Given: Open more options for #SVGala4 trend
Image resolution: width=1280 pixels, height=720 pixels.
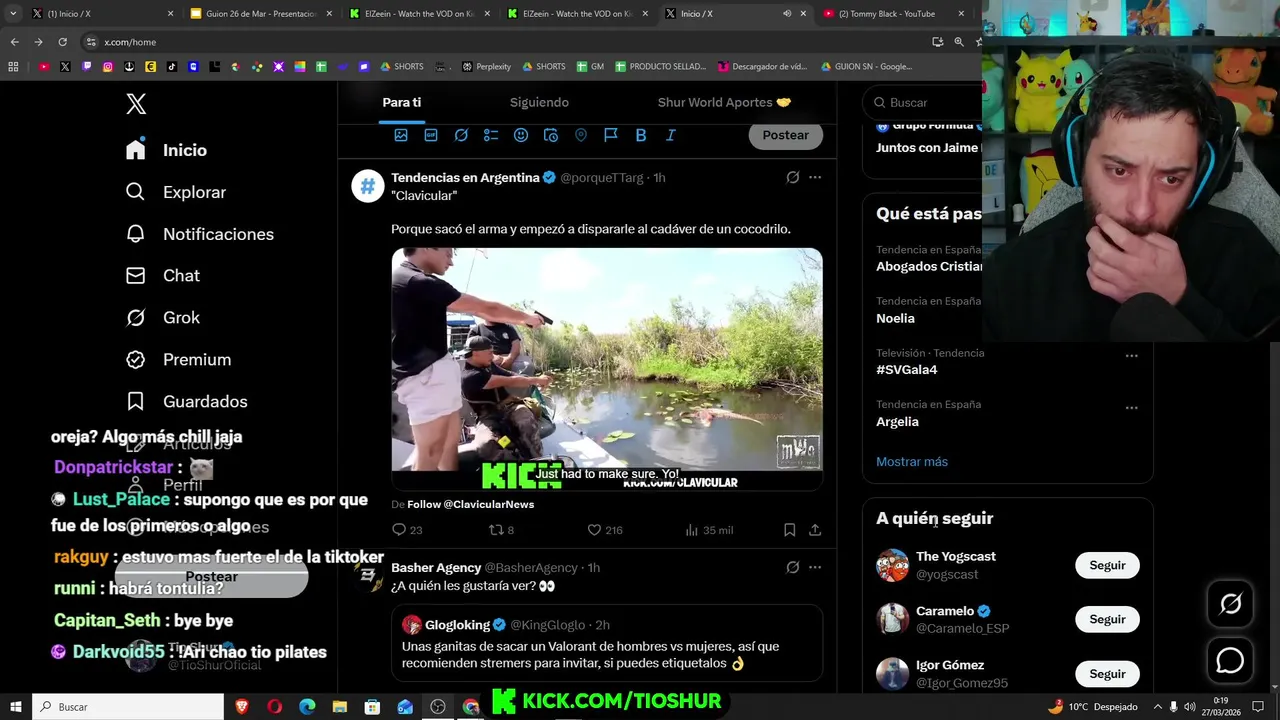Looking at the screenshot, I should pyautogui.click(x=1132, y=356).
